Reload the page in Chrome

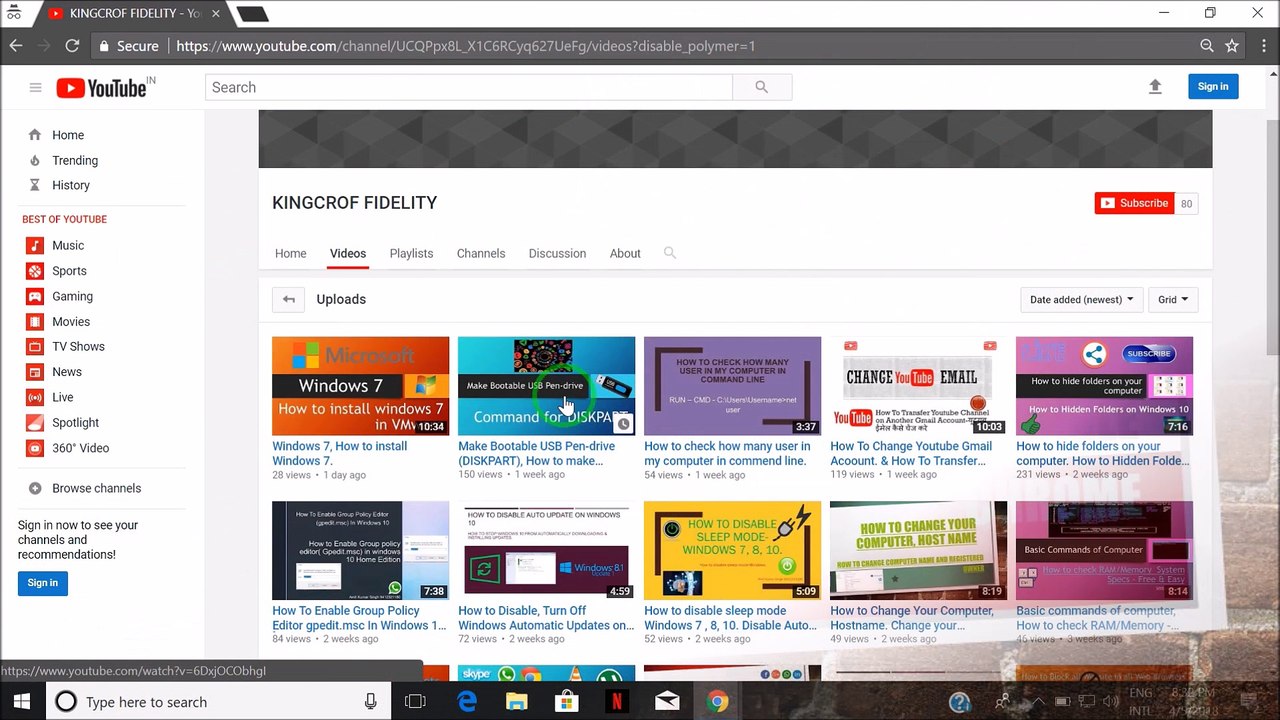point(72,46)
